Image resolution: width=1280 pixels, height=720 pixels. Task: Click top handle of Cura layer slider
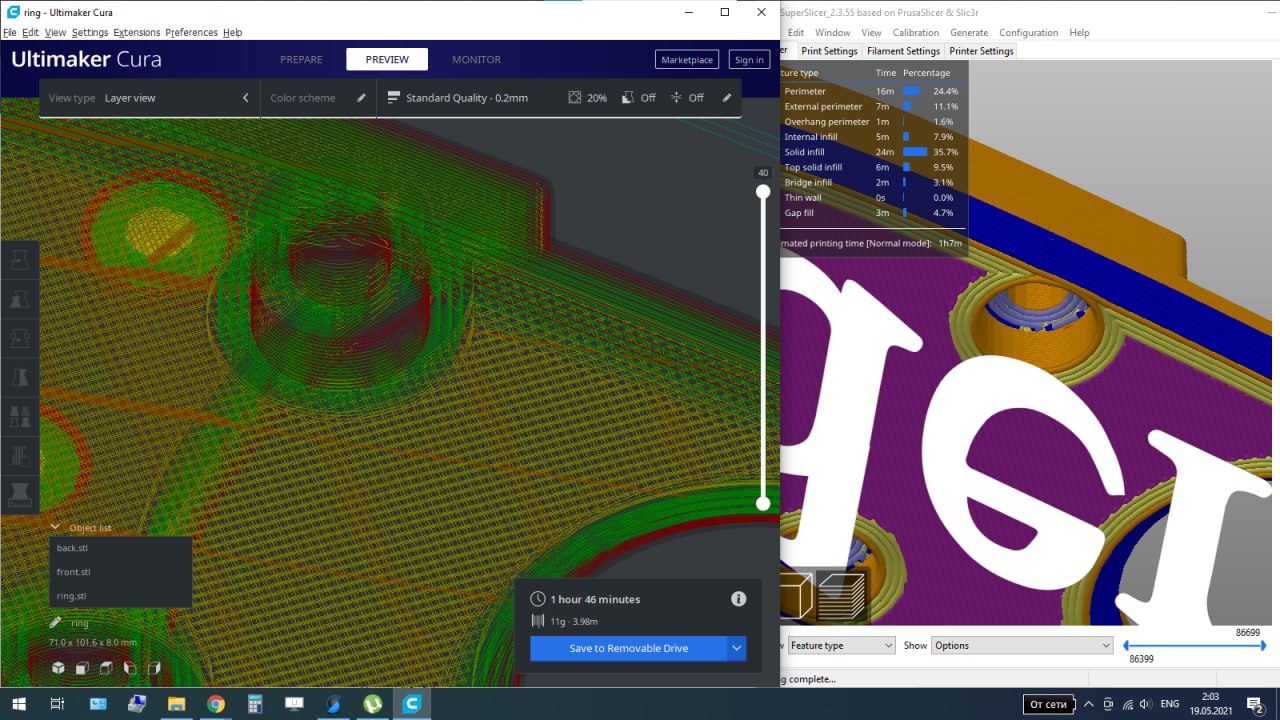coord(763,191)
